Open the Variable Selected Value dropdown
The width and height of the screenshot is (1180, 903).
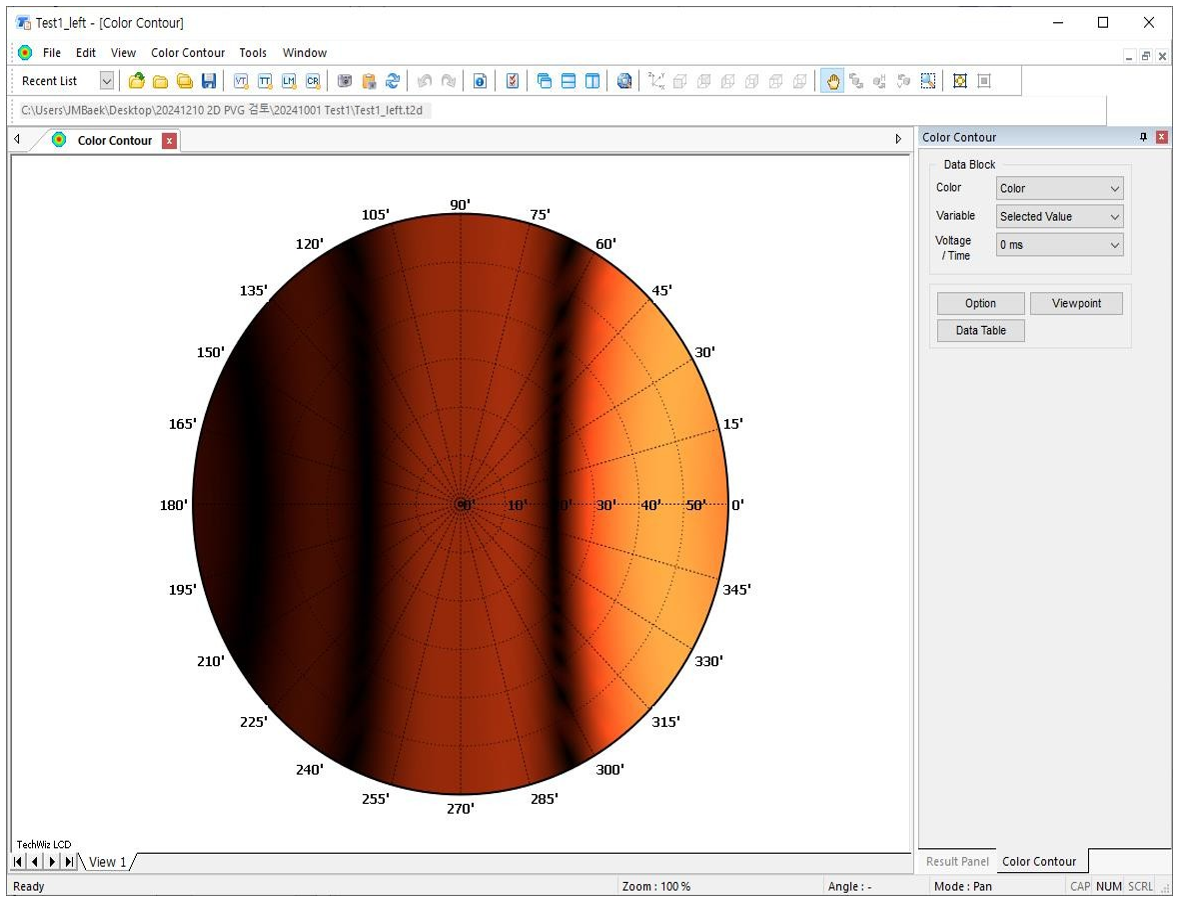point(1059,216)
